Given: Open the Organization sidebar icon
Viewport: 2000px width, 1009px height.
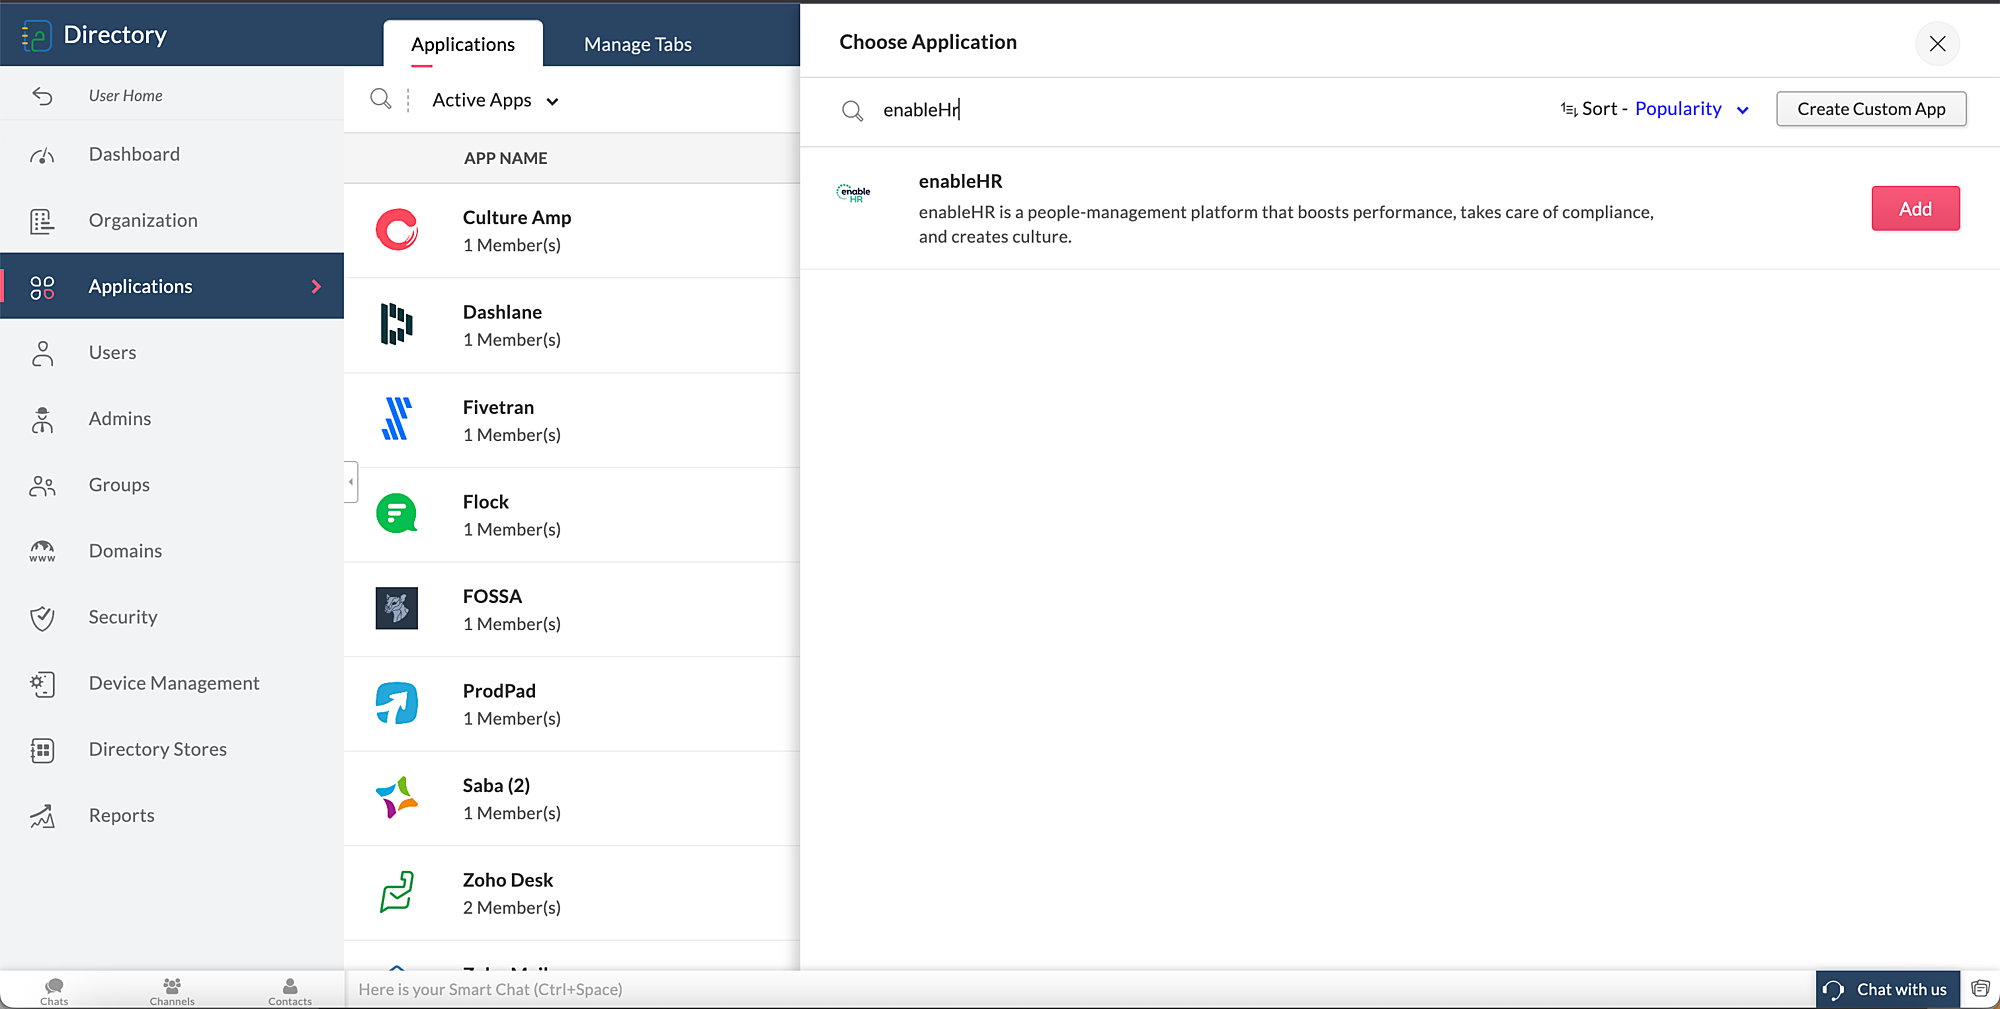Looking at the screenshot, I should click(42, 221).
